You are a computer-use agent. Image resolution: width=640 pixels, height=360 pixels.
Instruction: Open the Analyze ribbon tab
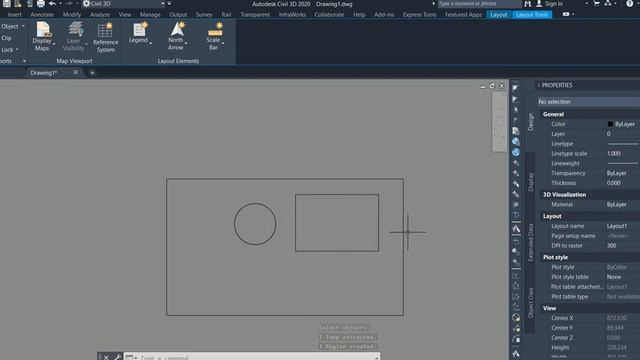click(x=100, y=14)
